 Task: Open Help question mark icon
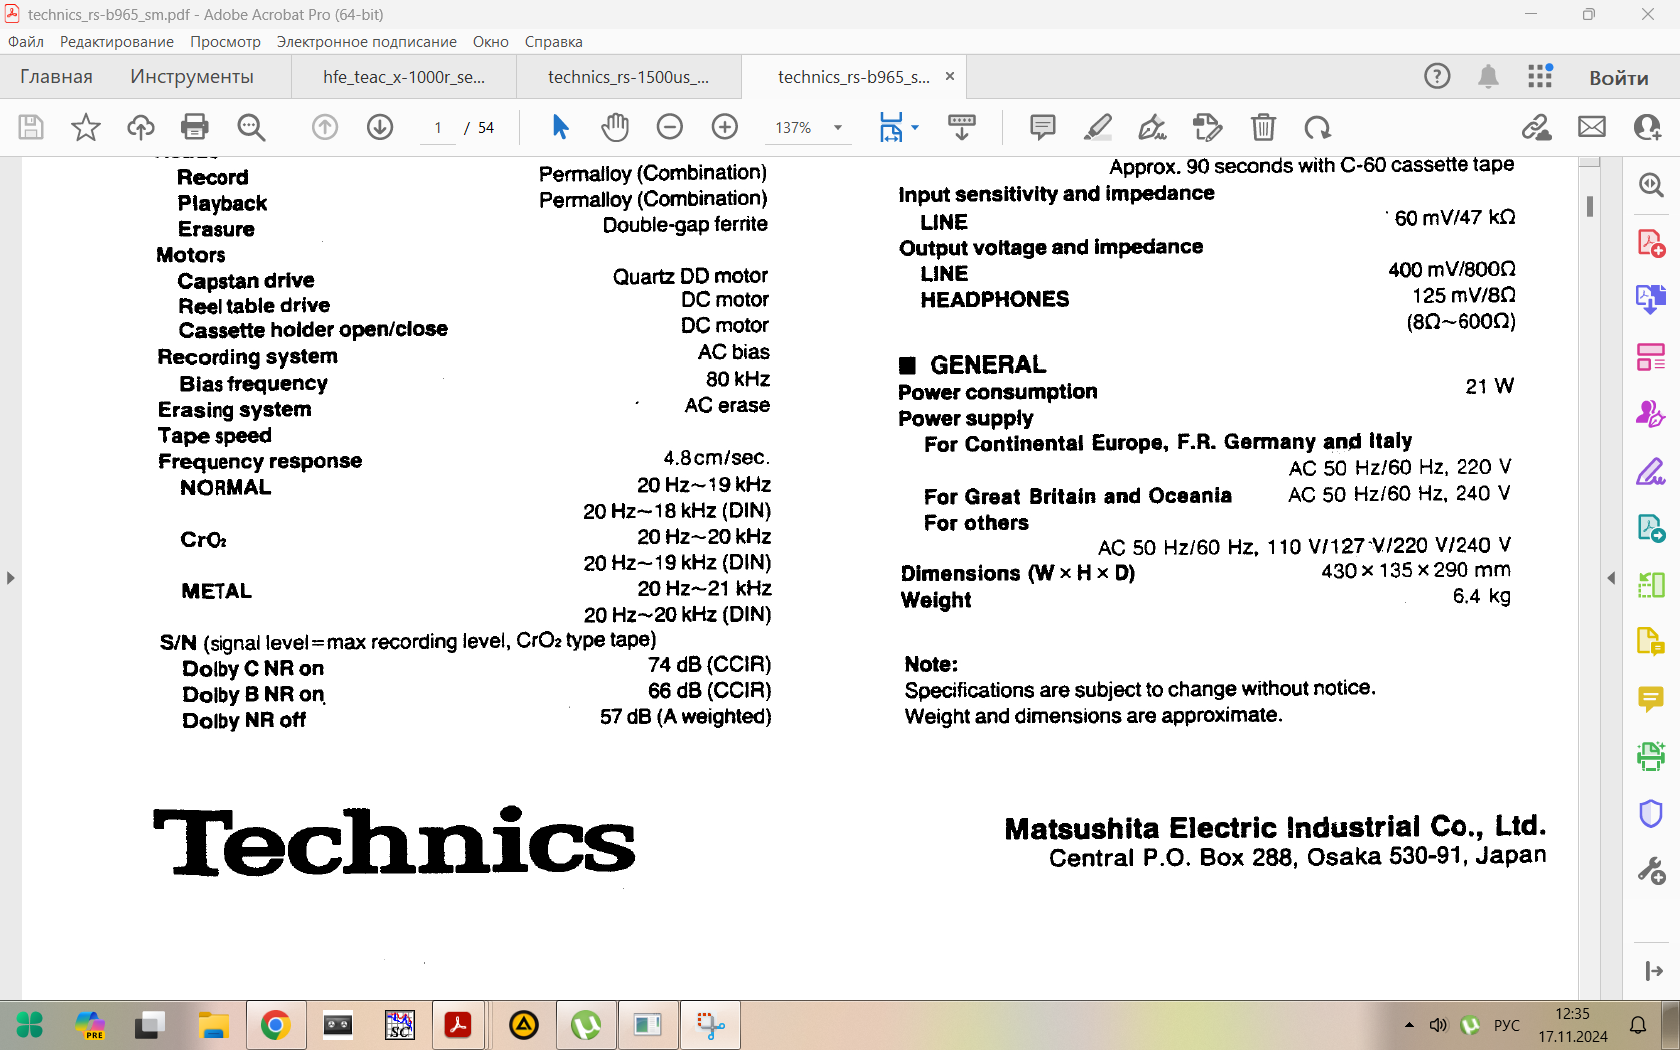click(1437, 76)
